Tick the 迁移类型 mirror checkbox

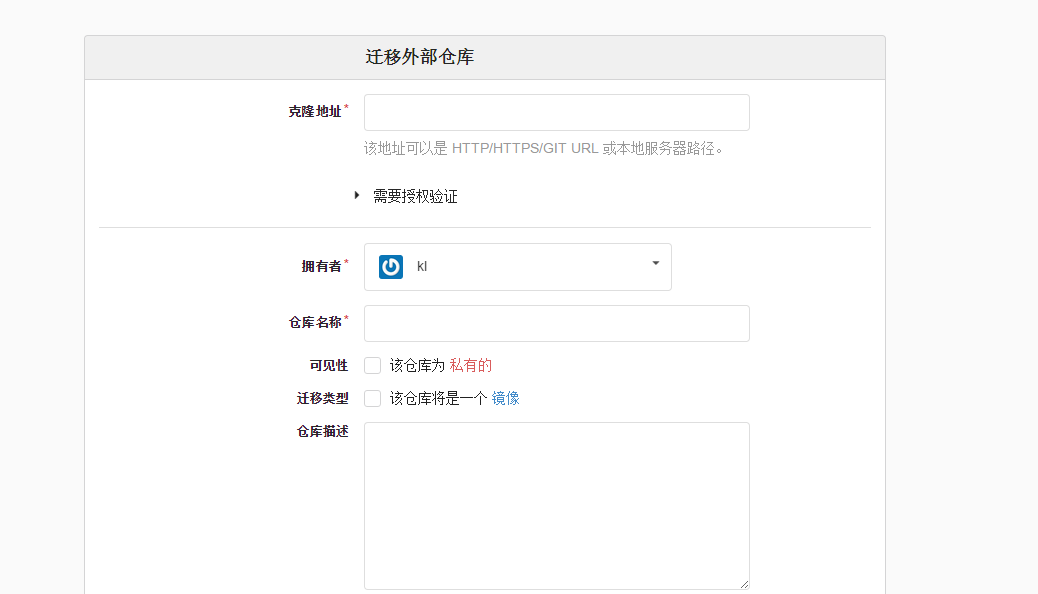[373, 398]
